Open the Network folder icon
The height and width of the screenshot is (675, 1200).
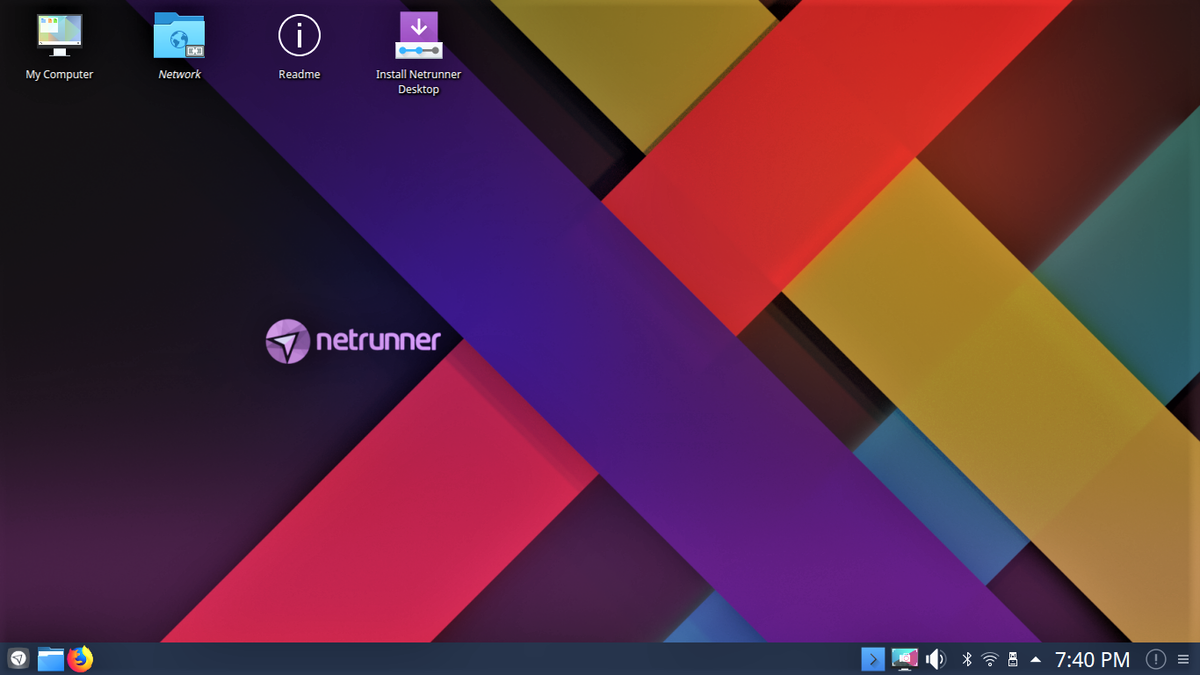179,36
